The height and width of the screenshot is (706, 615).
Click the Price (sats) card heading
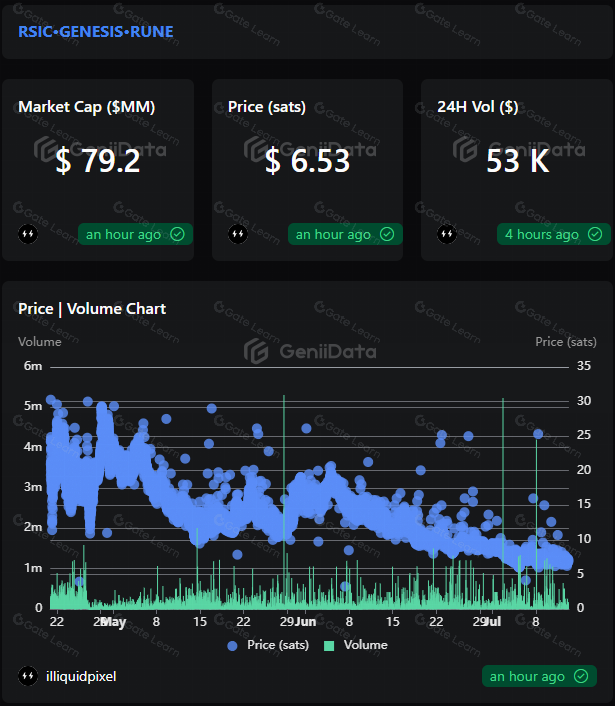click(267, 107)
